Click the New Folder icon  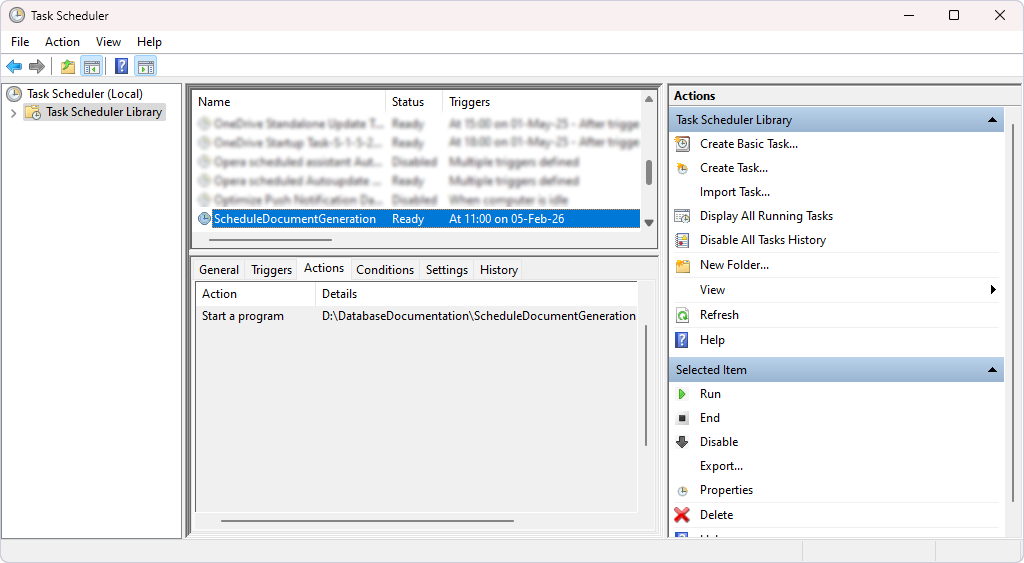click(x=682, y=265)
